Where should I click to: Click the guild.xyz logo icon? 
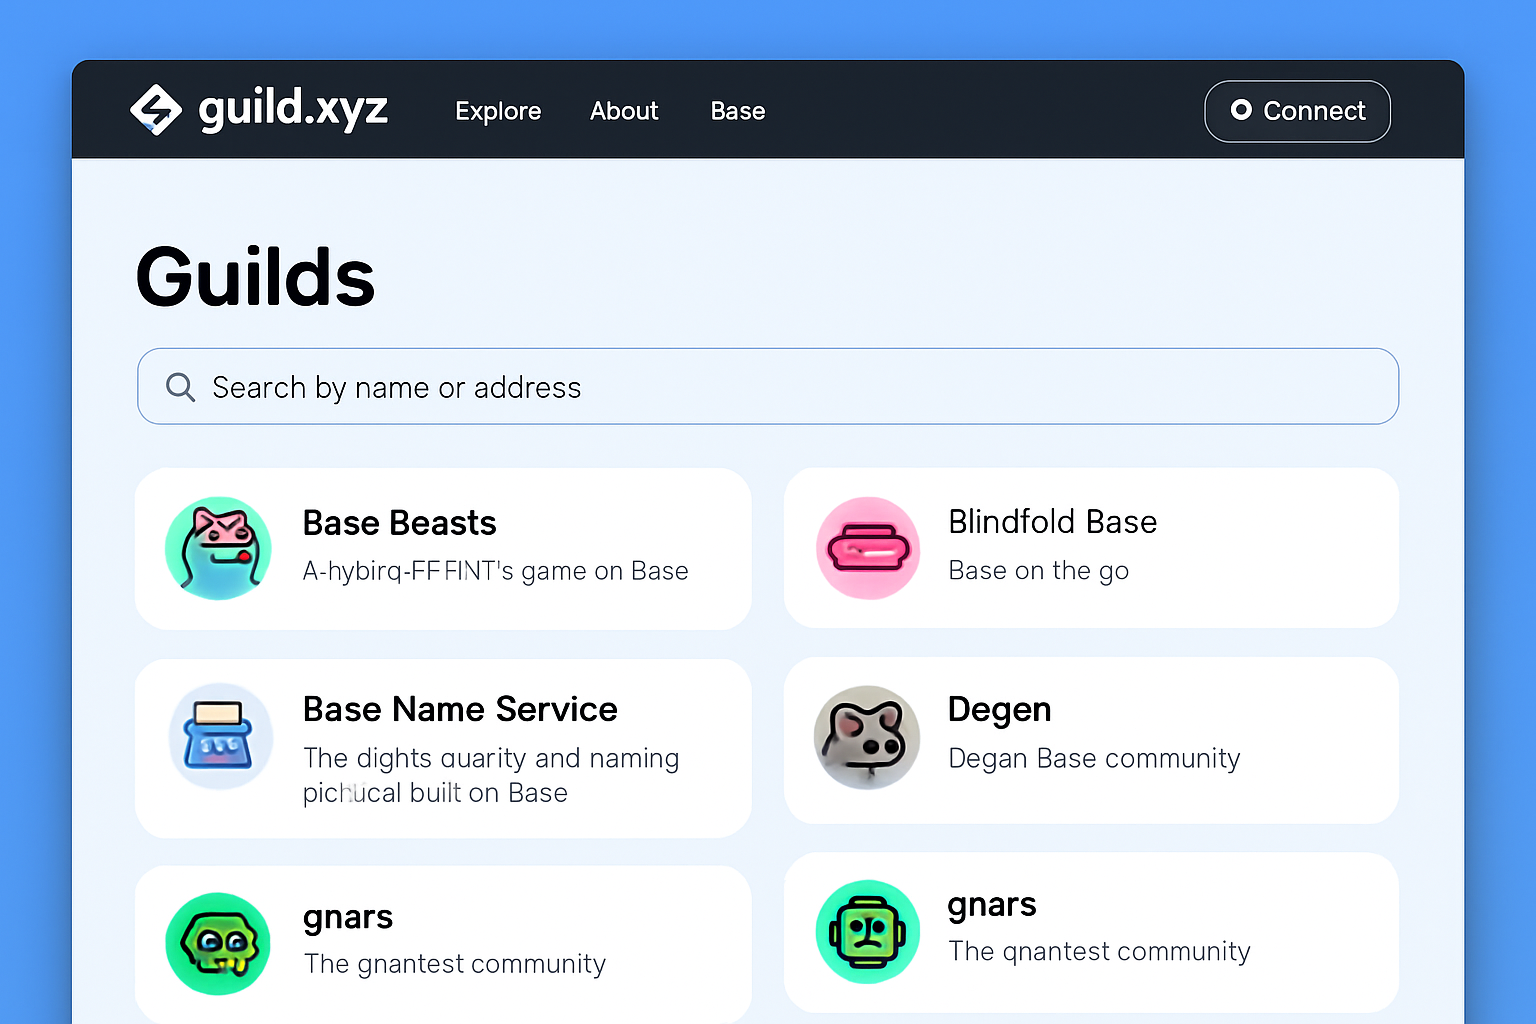157,111
